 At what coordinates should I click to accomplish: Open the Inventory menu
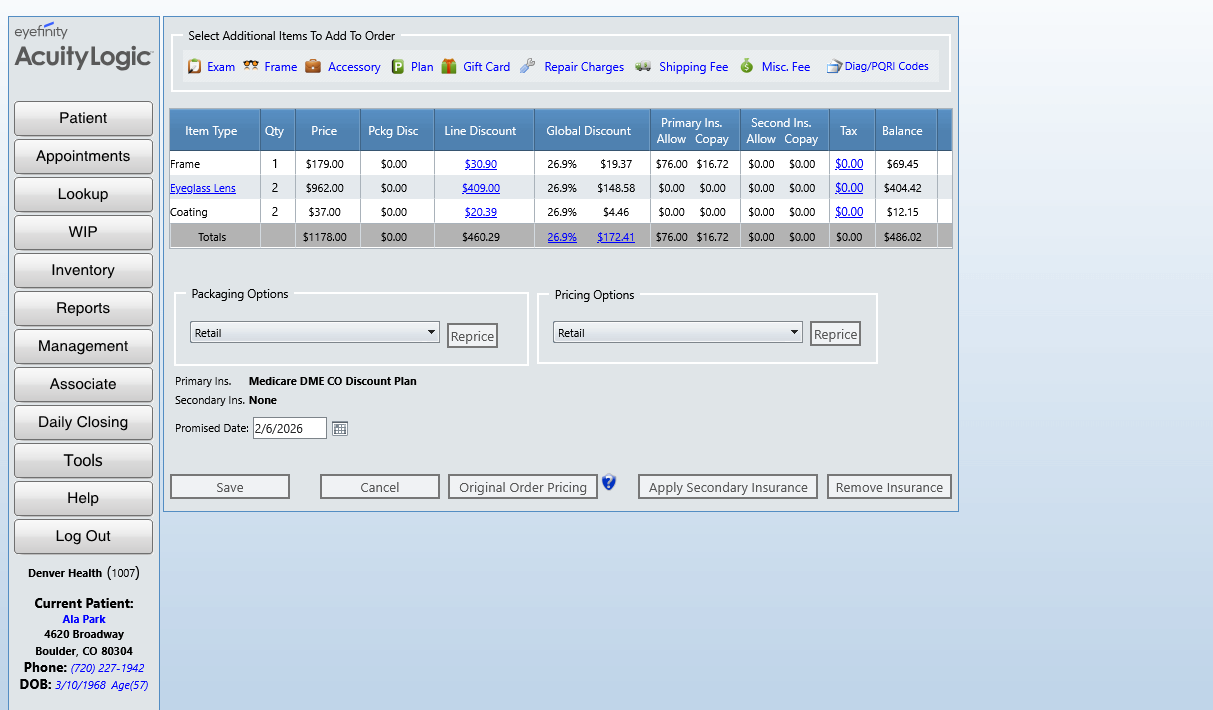(x=83, y=270)
